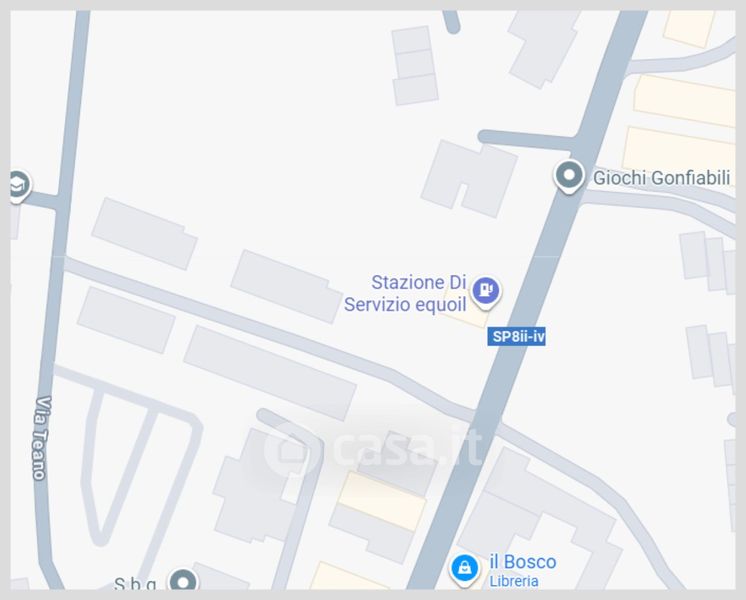This screenshot has width=746, height=600.
Task: Open the S.b.g. gray location pin
Action: click(183, 581)
